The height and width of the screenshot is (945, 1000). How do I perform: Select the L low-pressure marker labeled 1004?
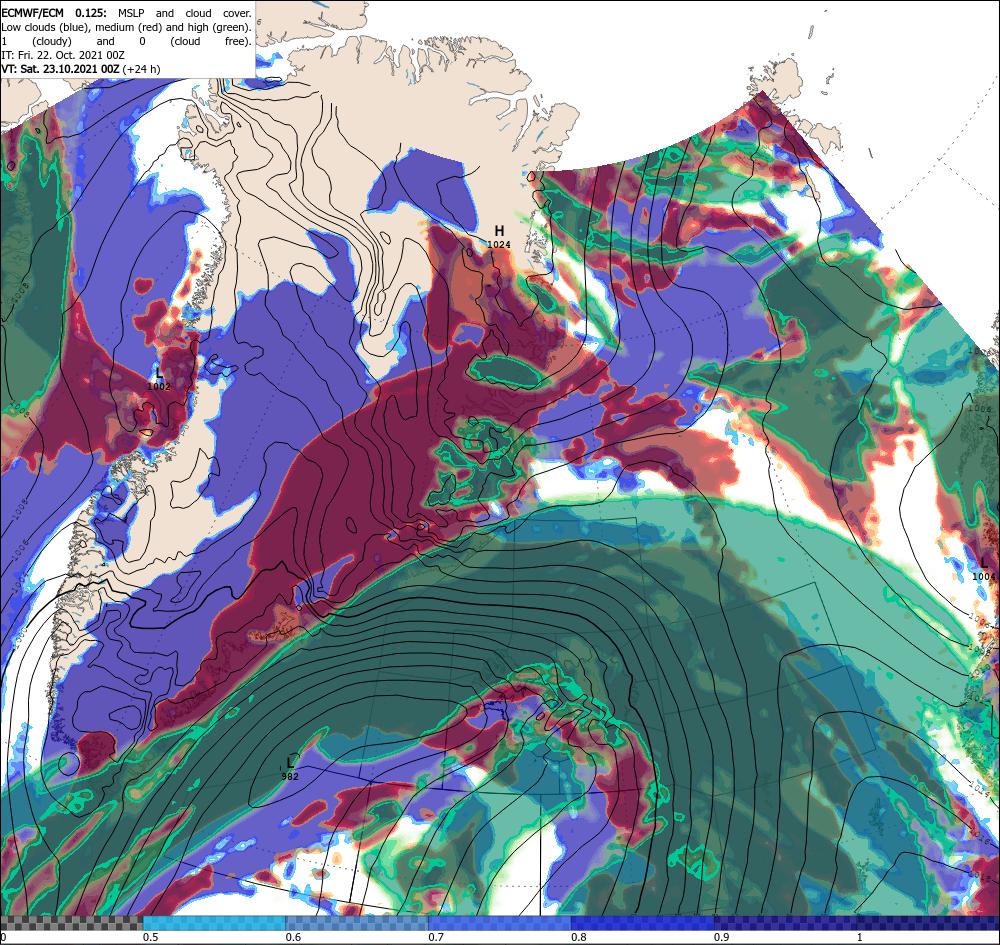(x=984, y=563)
